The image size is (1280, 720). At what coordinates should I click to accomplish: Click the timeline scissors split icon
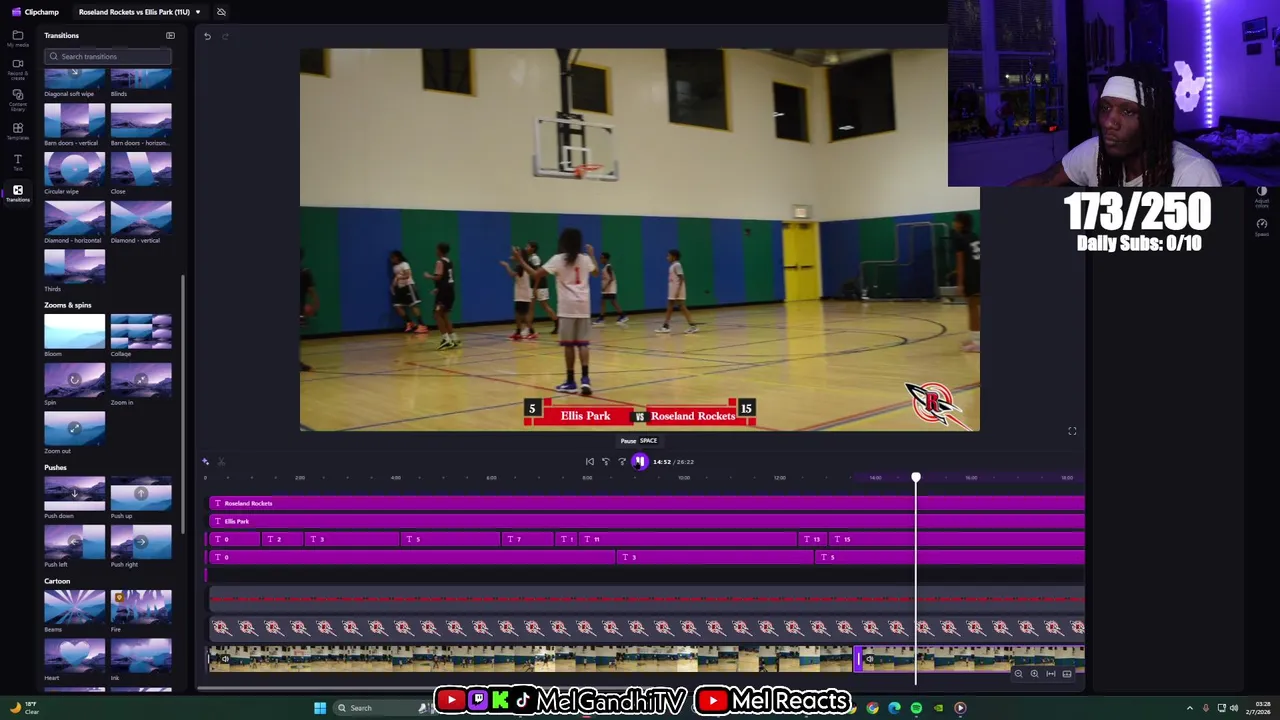tap(221, 462)
